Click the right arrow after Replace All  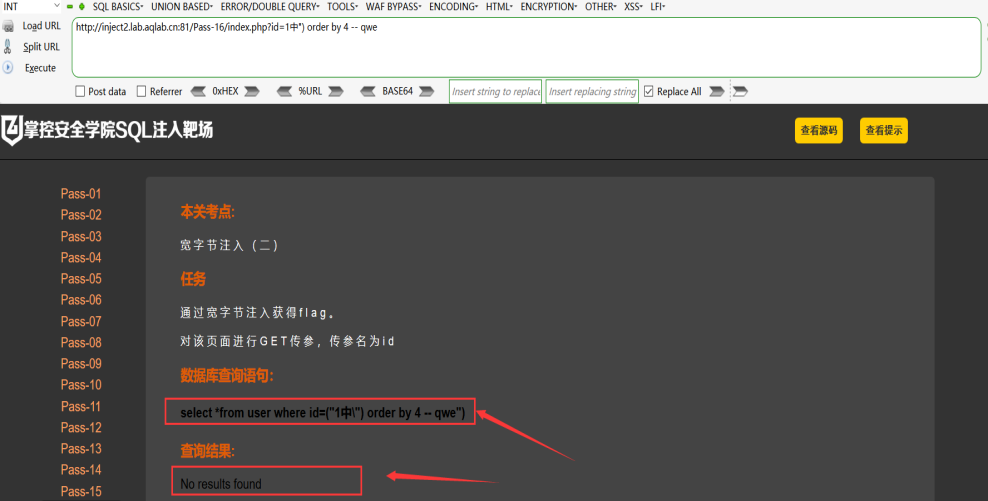coord(716,91)
